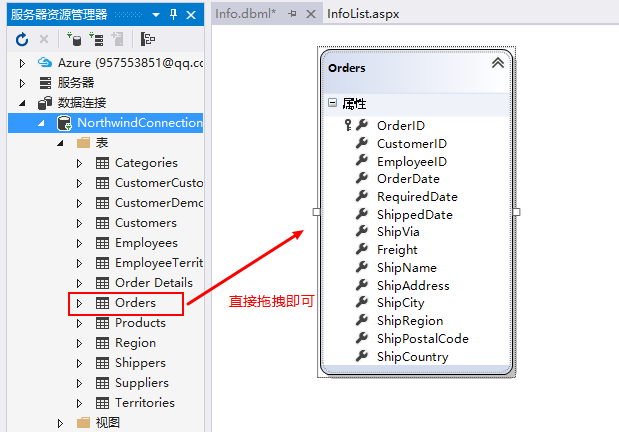Select the Categories table
619x432 pixels.
pos(146,163)
